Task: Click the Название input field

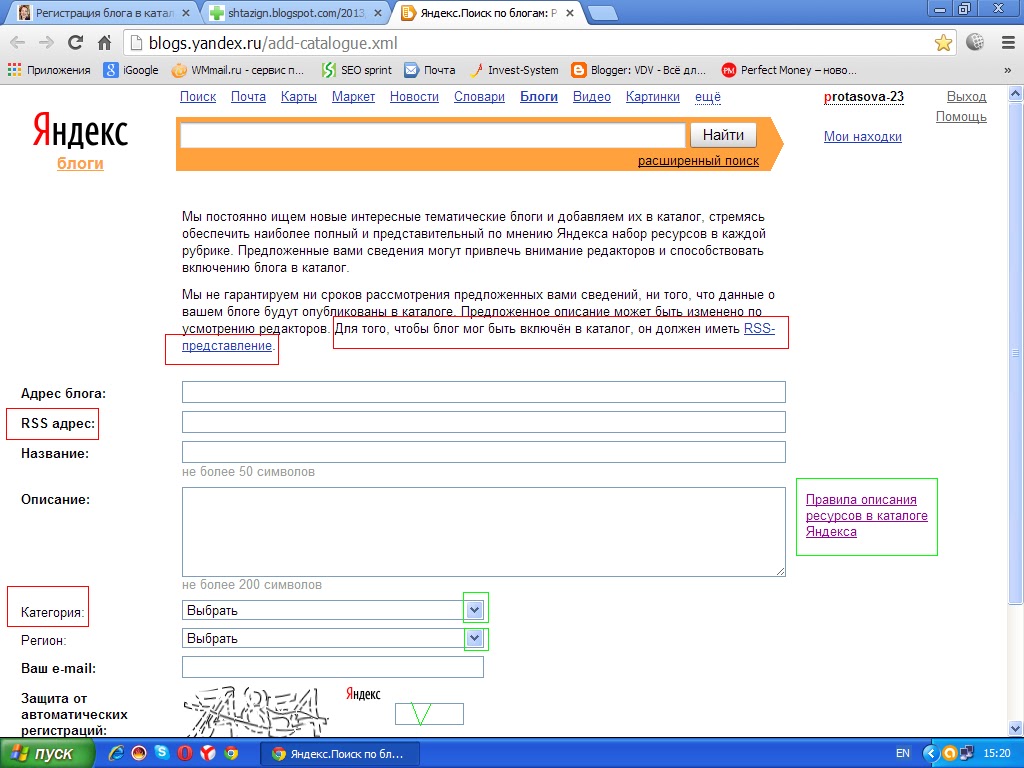Action: pyautogui.click(x=484, y=452)
